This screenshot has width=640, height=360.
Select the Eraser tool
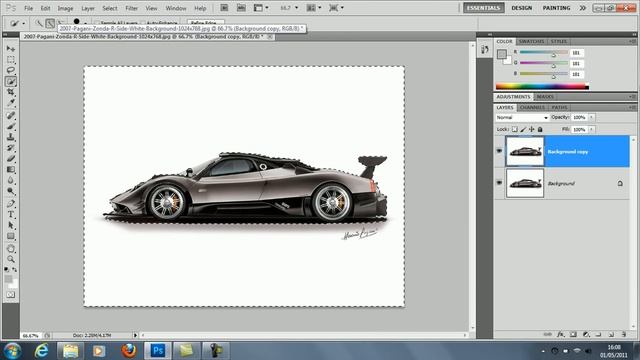(x=11, y=158)
